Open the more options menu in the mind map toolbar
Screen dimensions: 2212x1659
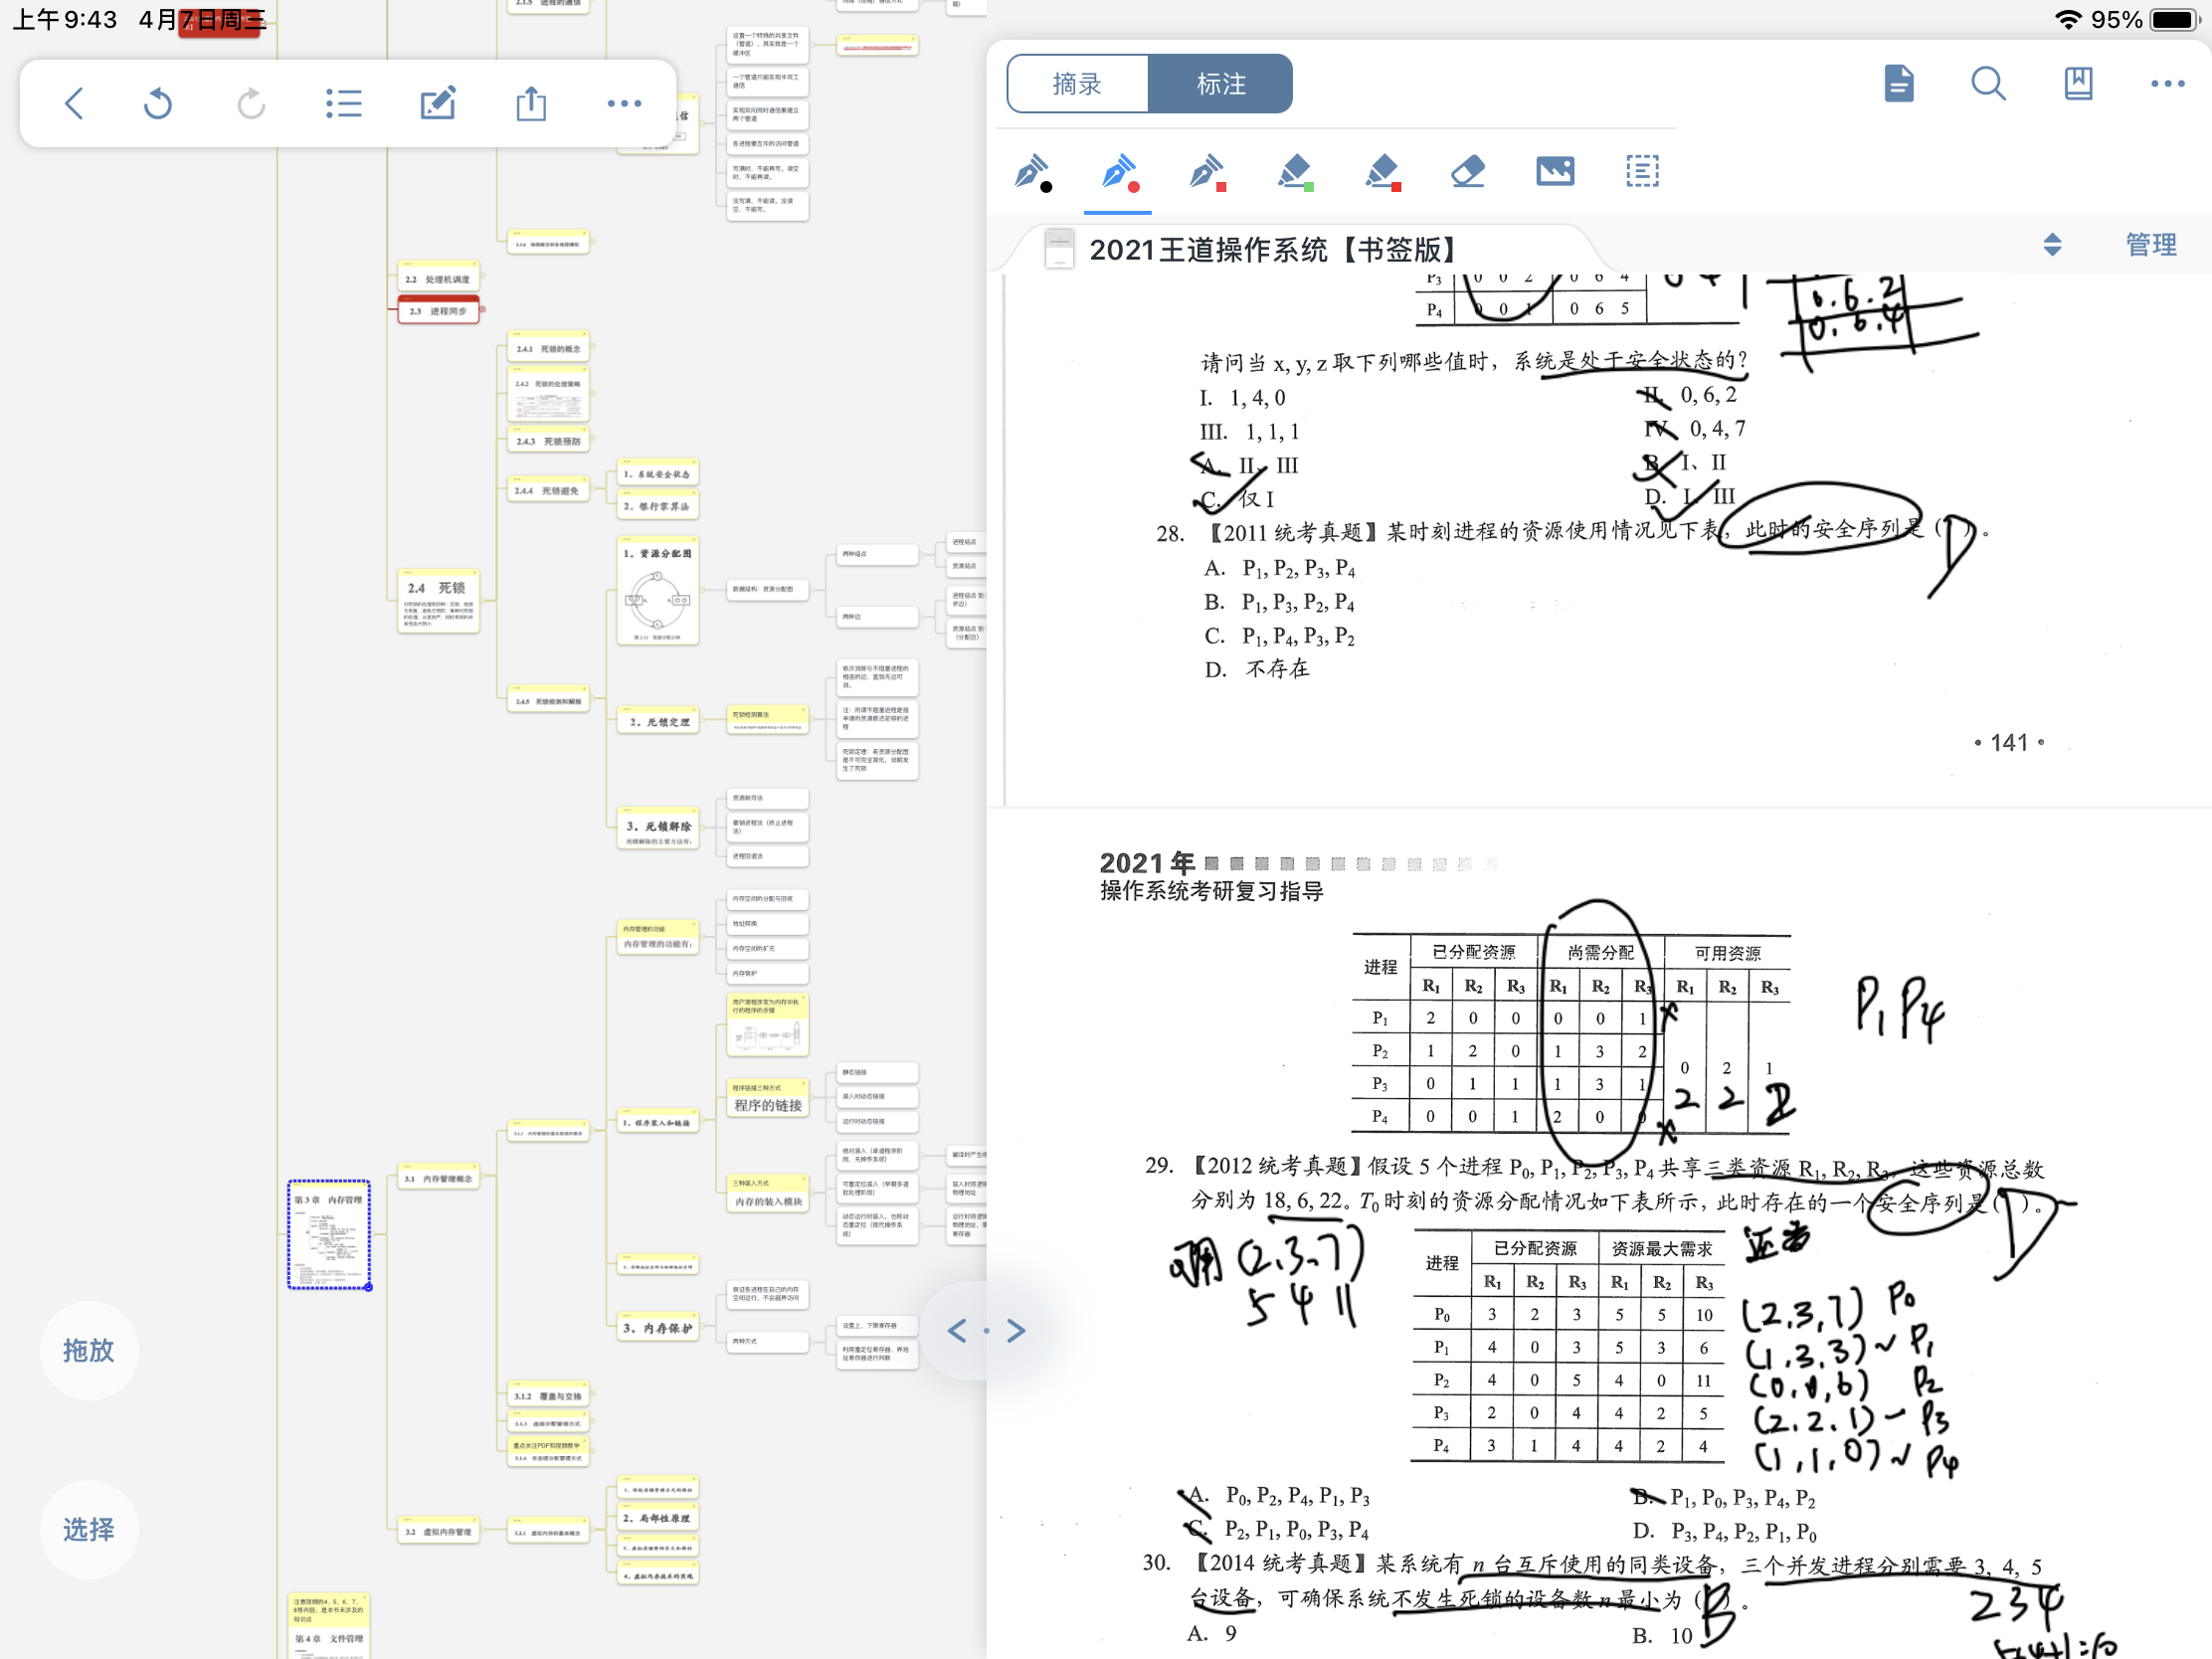[x=624, y=103]
